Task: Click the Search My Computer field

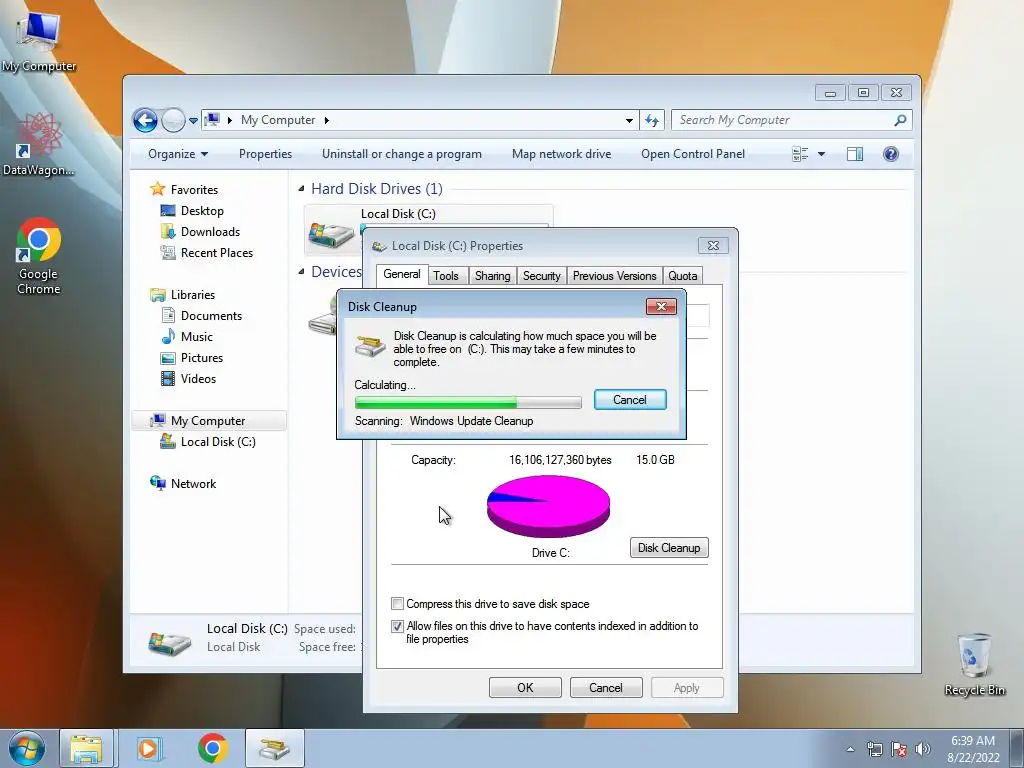Action: click(791, 120)
